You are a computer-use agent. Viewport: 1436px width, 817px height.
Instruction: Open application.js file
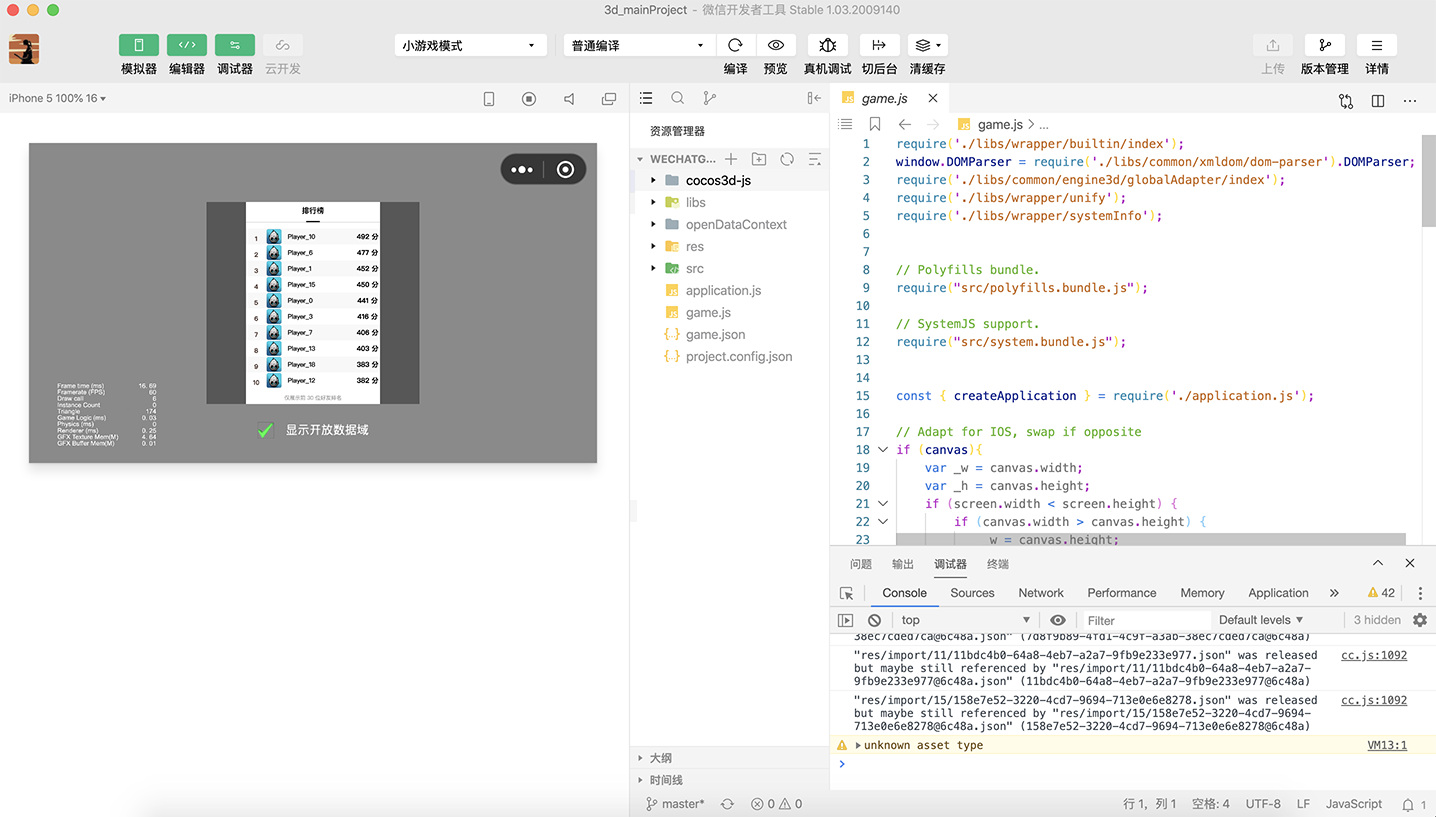[x=723, y=290]
